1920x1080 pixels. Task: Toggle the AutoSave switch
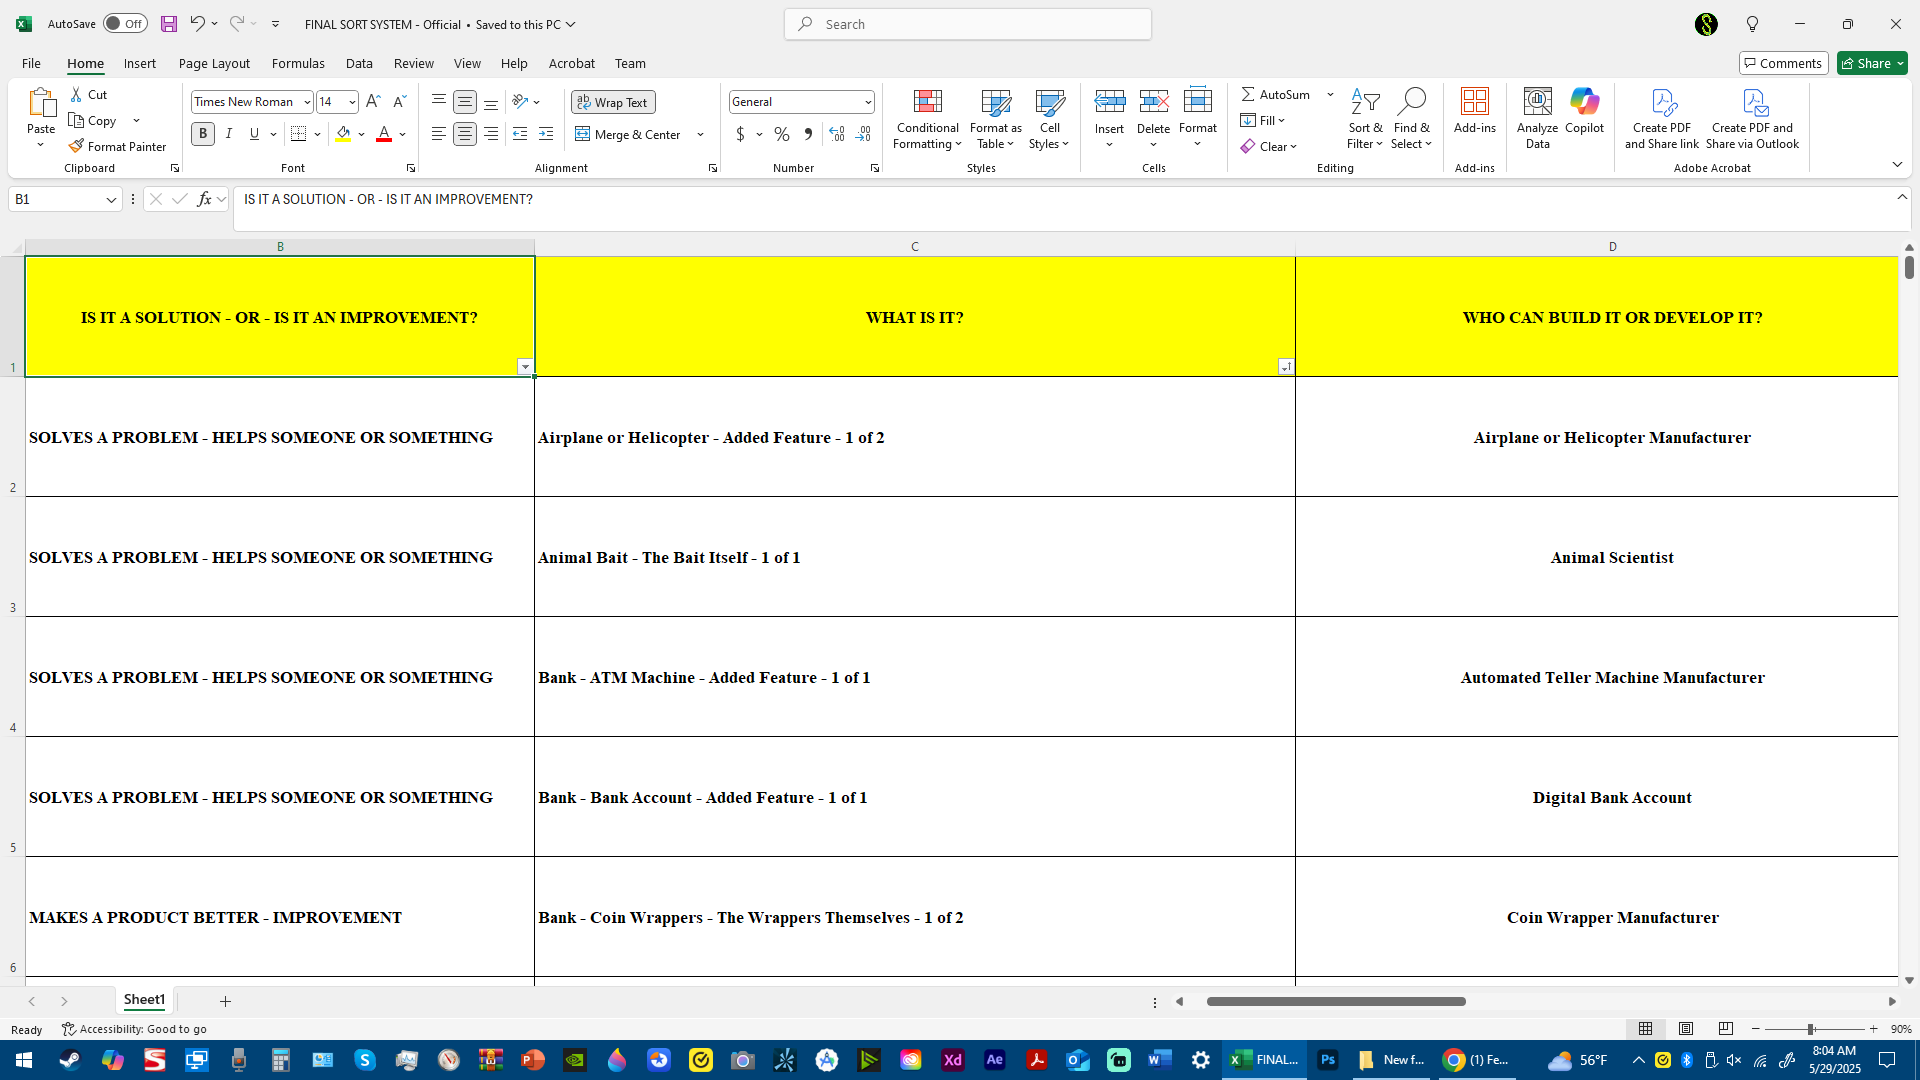point(125,24)
